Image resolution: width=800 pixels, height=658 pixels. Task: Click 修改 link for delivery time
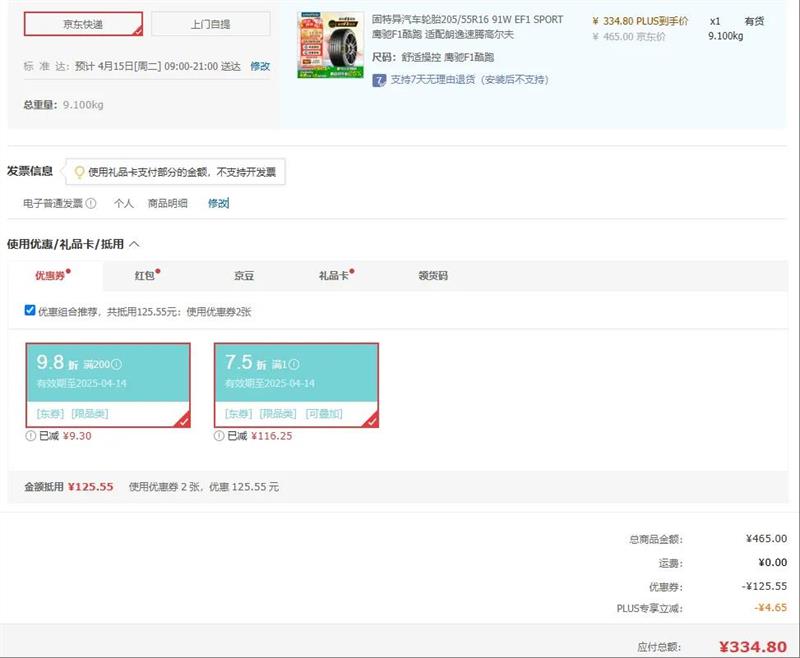click(x=260, y=66)
